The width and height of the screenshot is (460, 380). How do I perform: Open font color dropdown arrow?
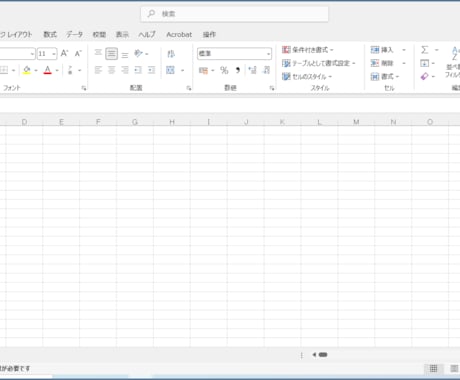(57, 70)
